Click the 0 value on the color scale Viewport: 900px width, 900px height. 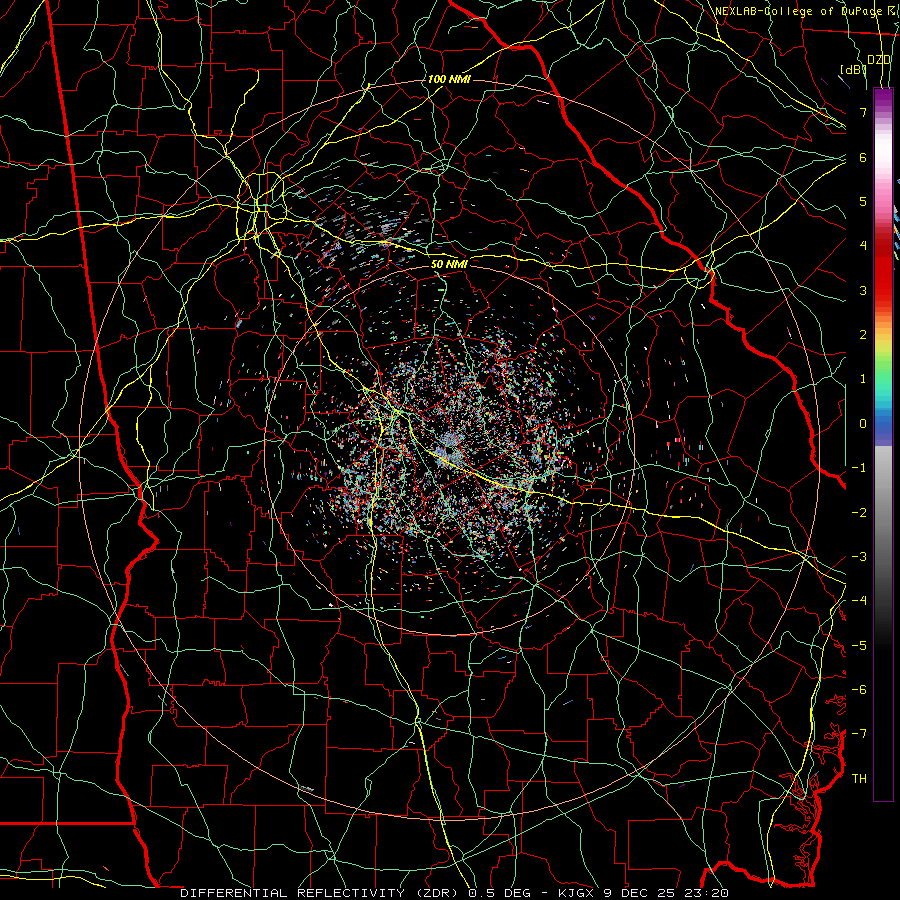click(863, 424)
